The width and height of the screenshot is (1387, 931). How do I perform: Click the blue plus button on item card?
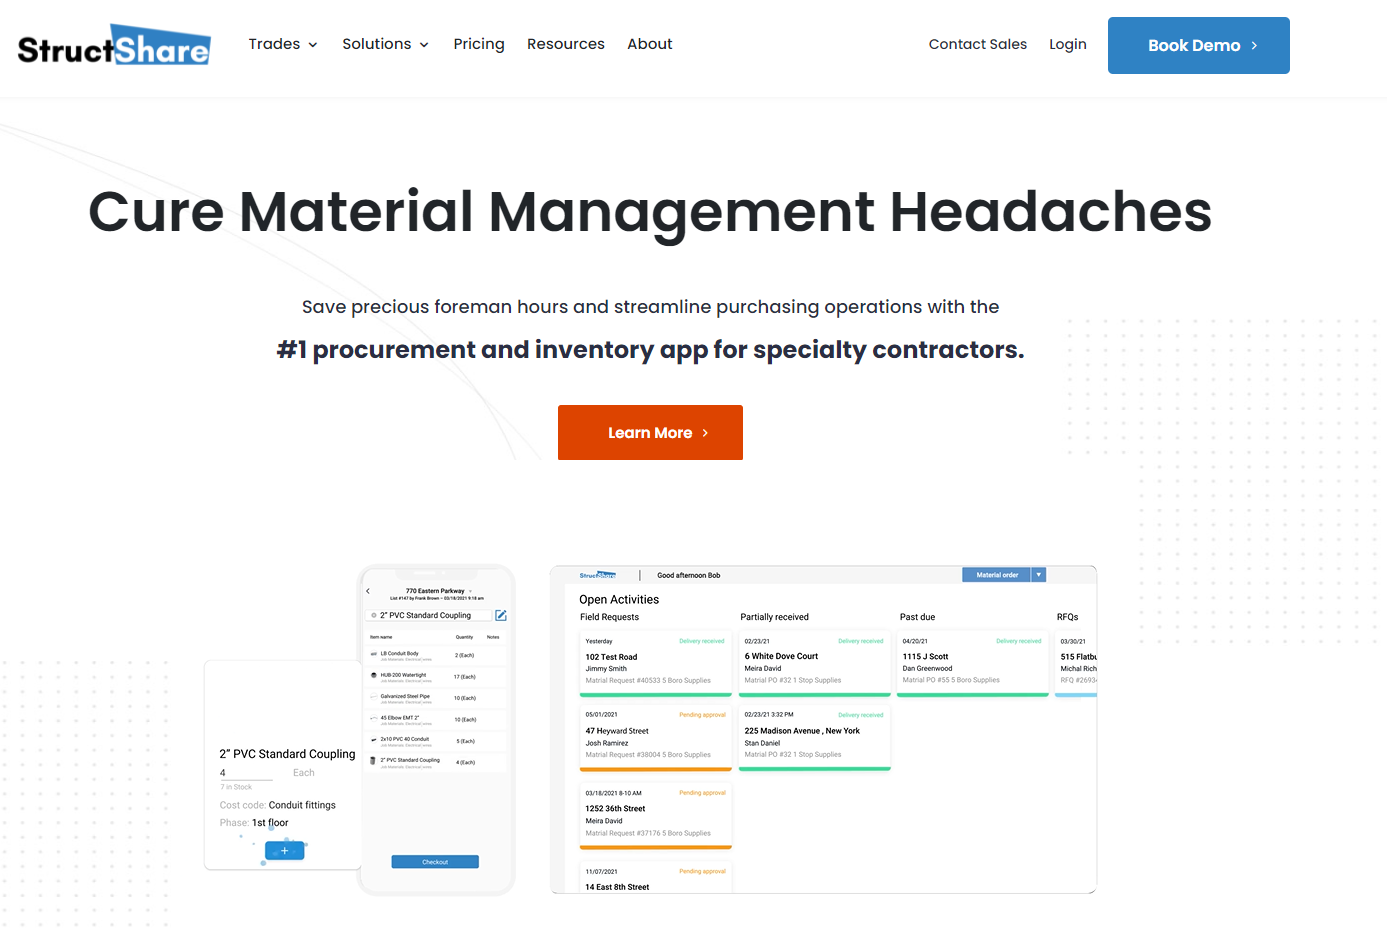pos(284,851)
